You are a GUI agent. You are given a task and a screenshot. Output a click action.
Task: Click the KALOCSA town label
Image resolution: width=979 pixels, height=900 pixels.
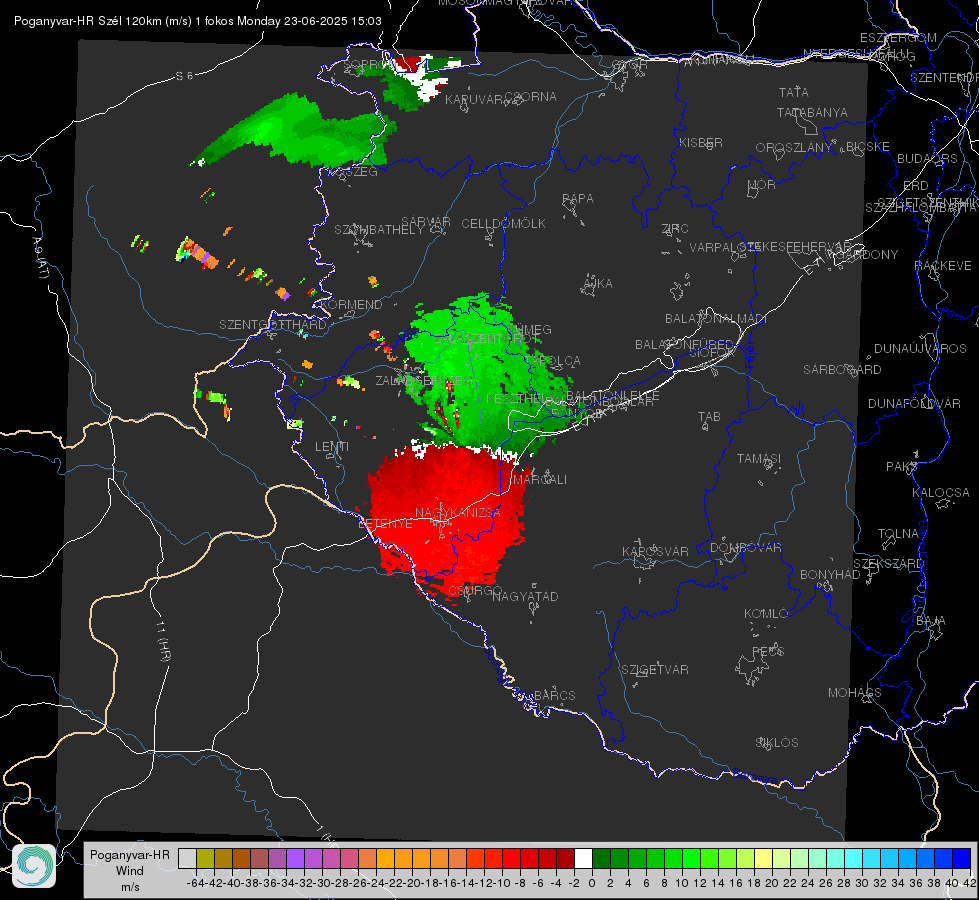tap(940, 493)
